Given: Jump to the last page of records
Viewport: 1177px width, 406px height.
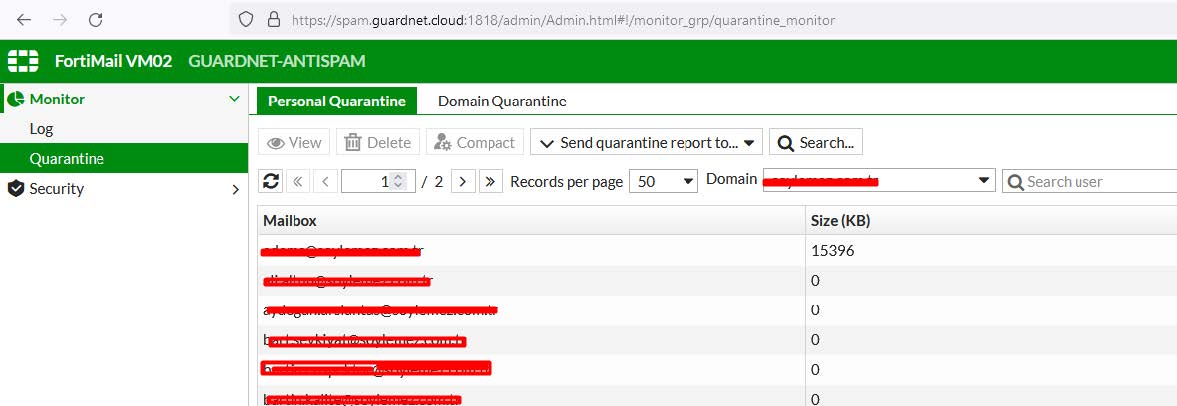Looking at the screenshot, I should 490,181.
